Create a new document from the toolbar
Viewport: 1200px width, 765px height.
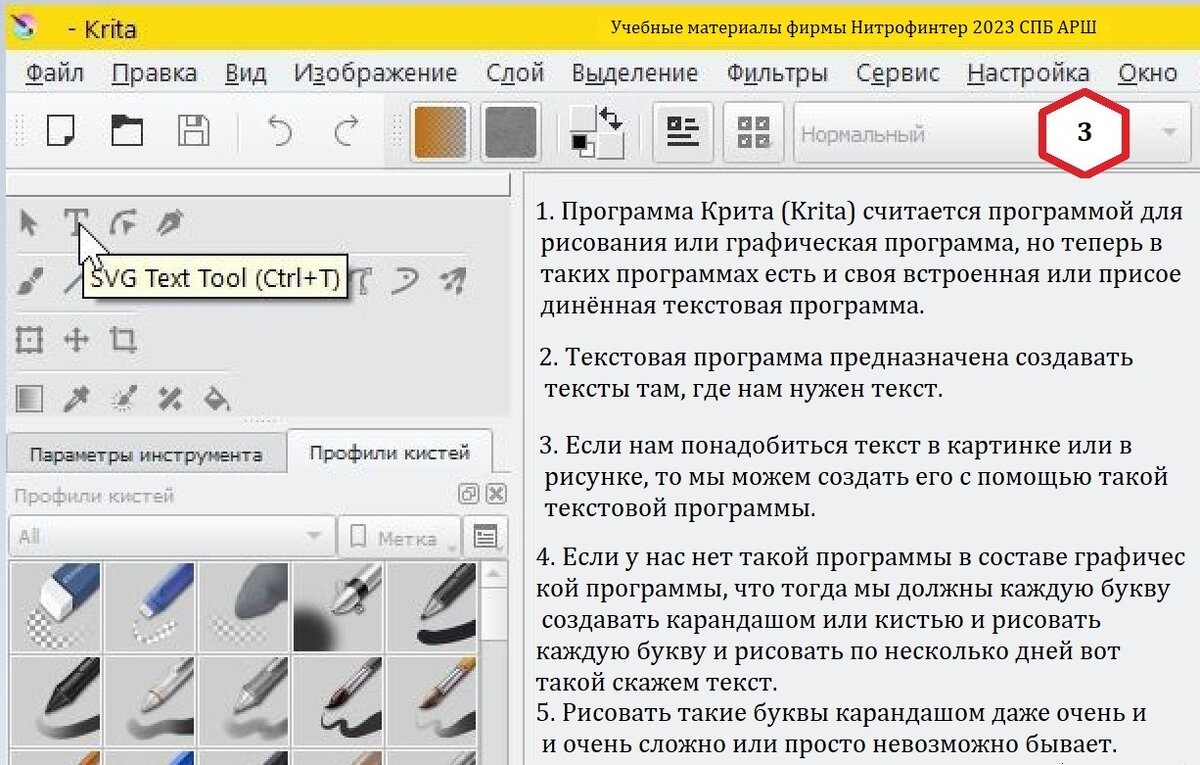61,131
